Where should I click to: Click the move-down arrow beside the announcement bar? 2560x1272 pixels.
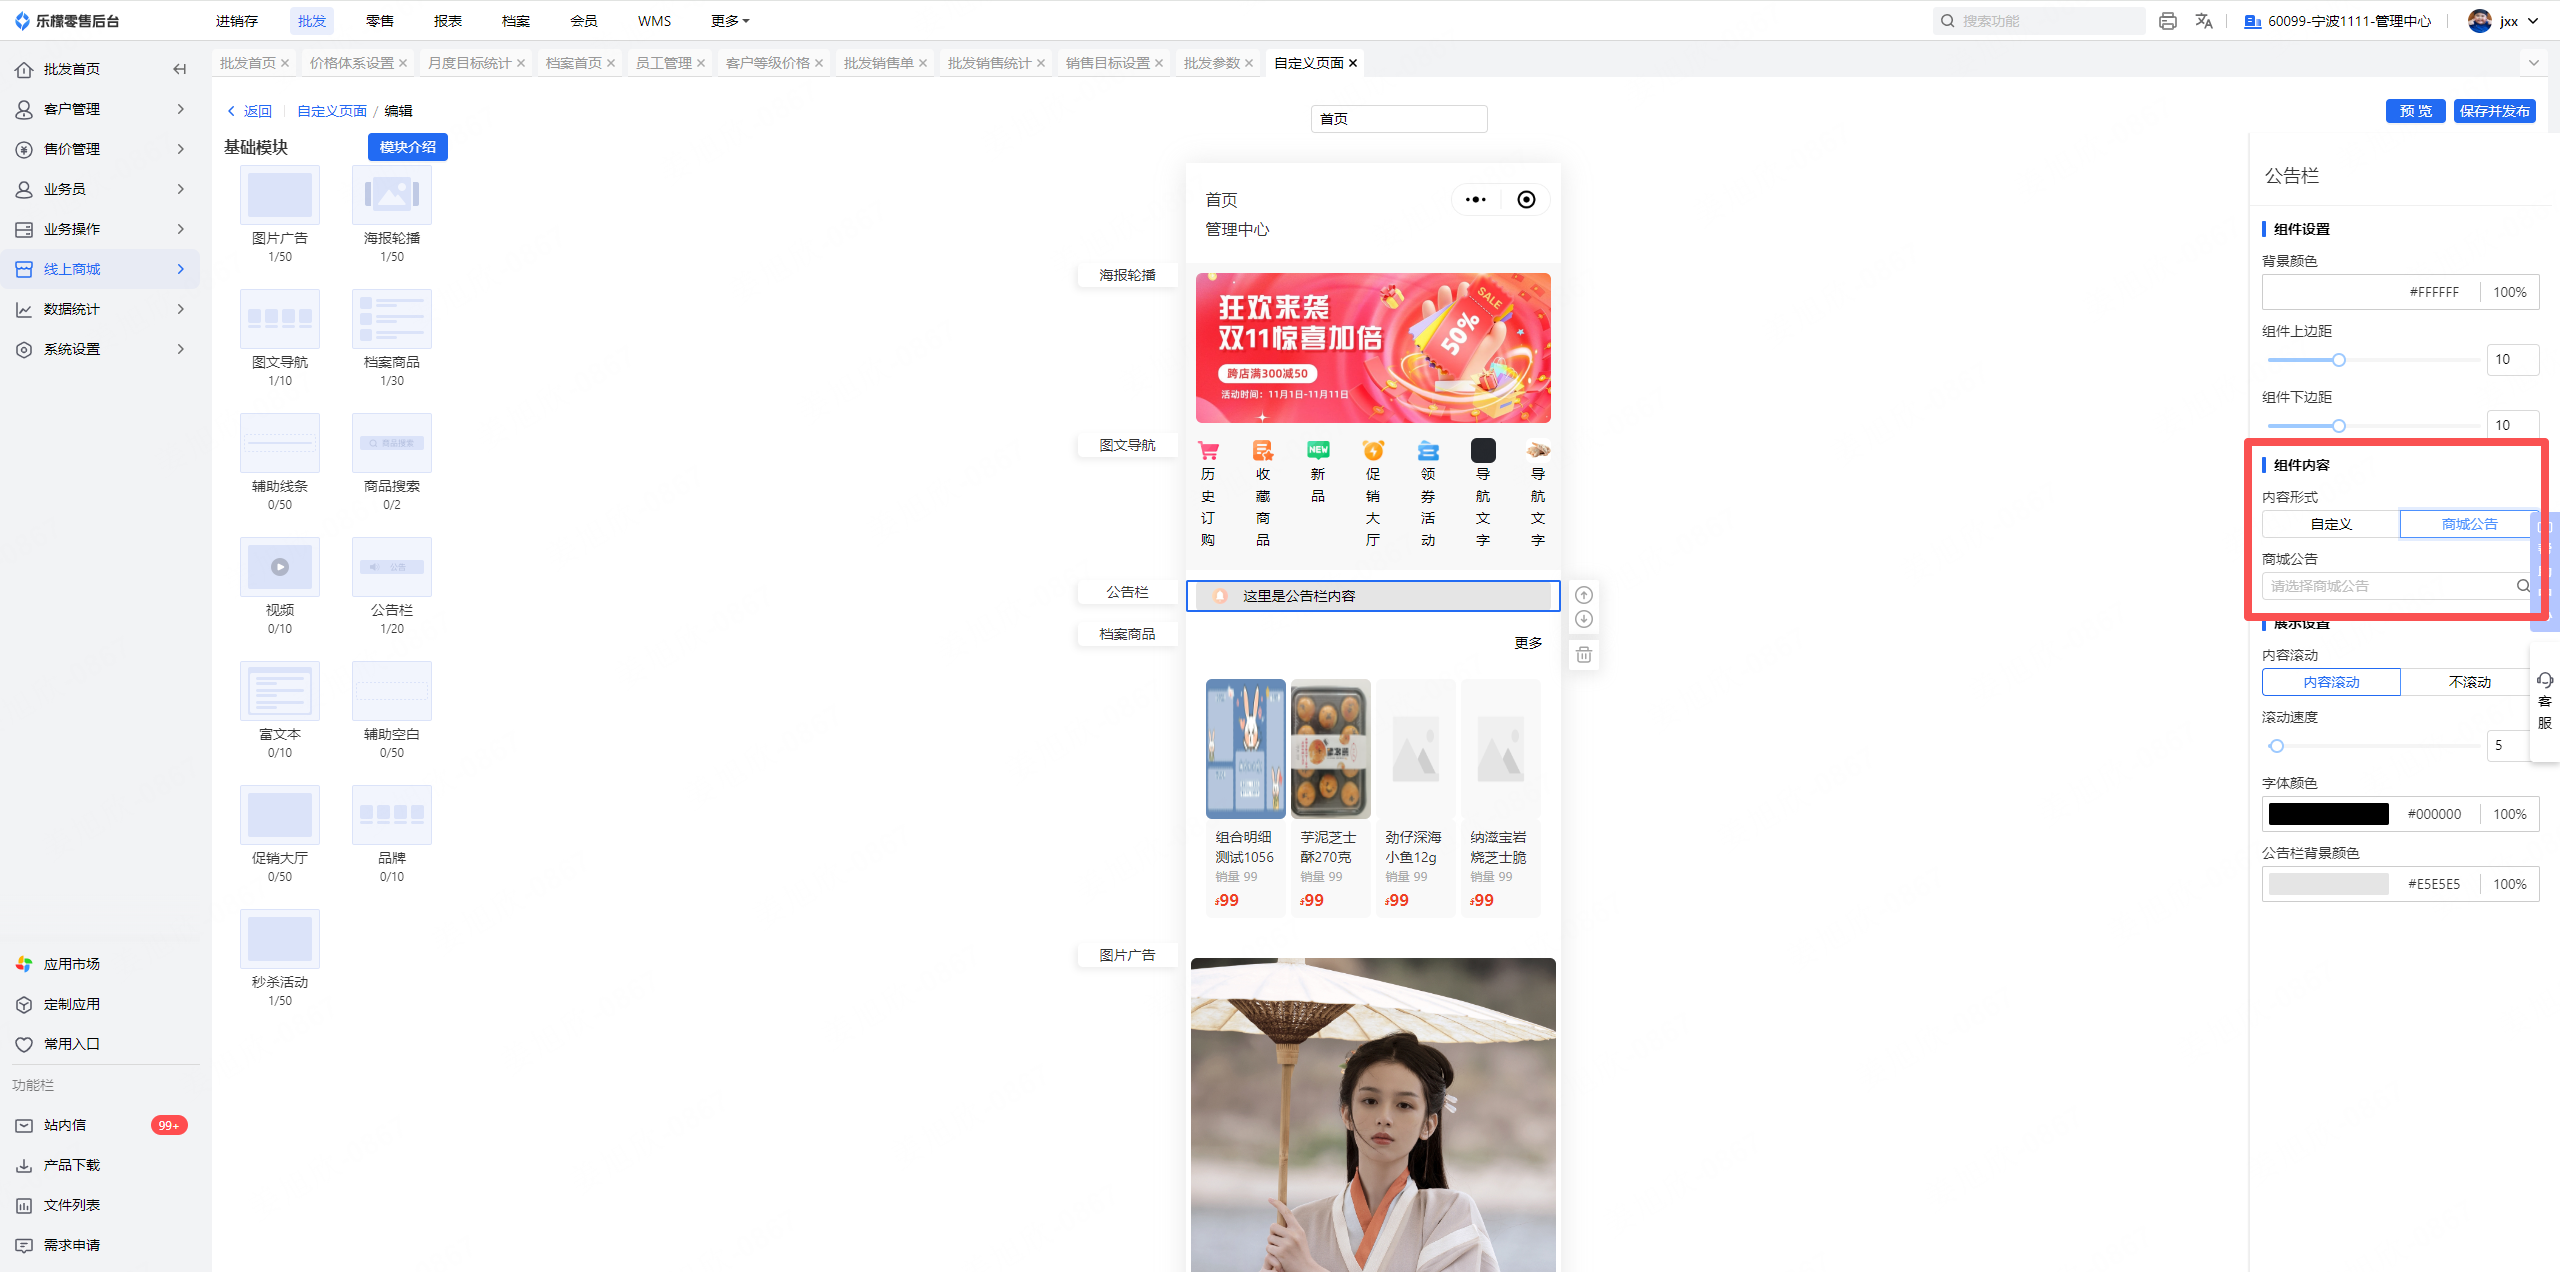(1583, 619)
